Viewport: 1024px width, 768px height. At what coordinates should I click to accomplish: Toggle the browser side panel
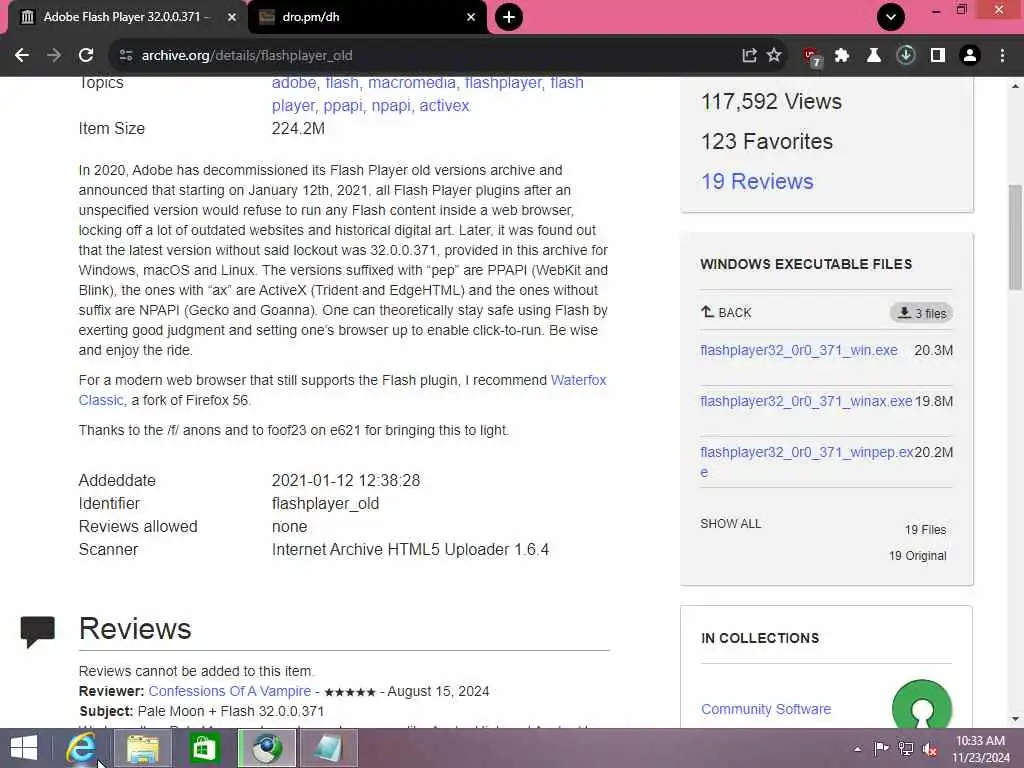(938, 56)
